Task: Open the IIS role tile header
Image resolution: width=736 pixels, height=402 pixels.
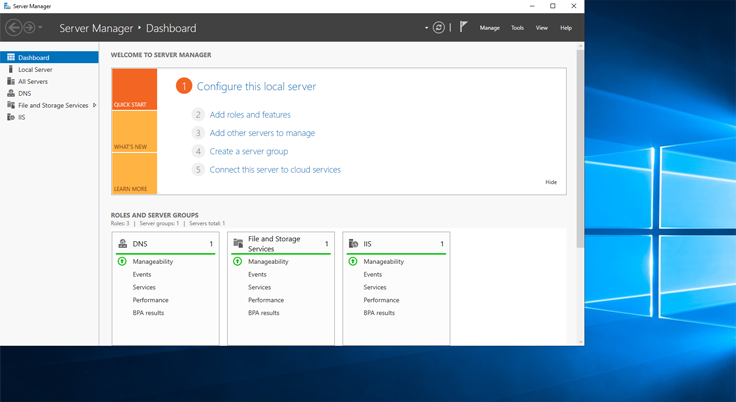Action: pyautogui.click(x=396, y=244)
